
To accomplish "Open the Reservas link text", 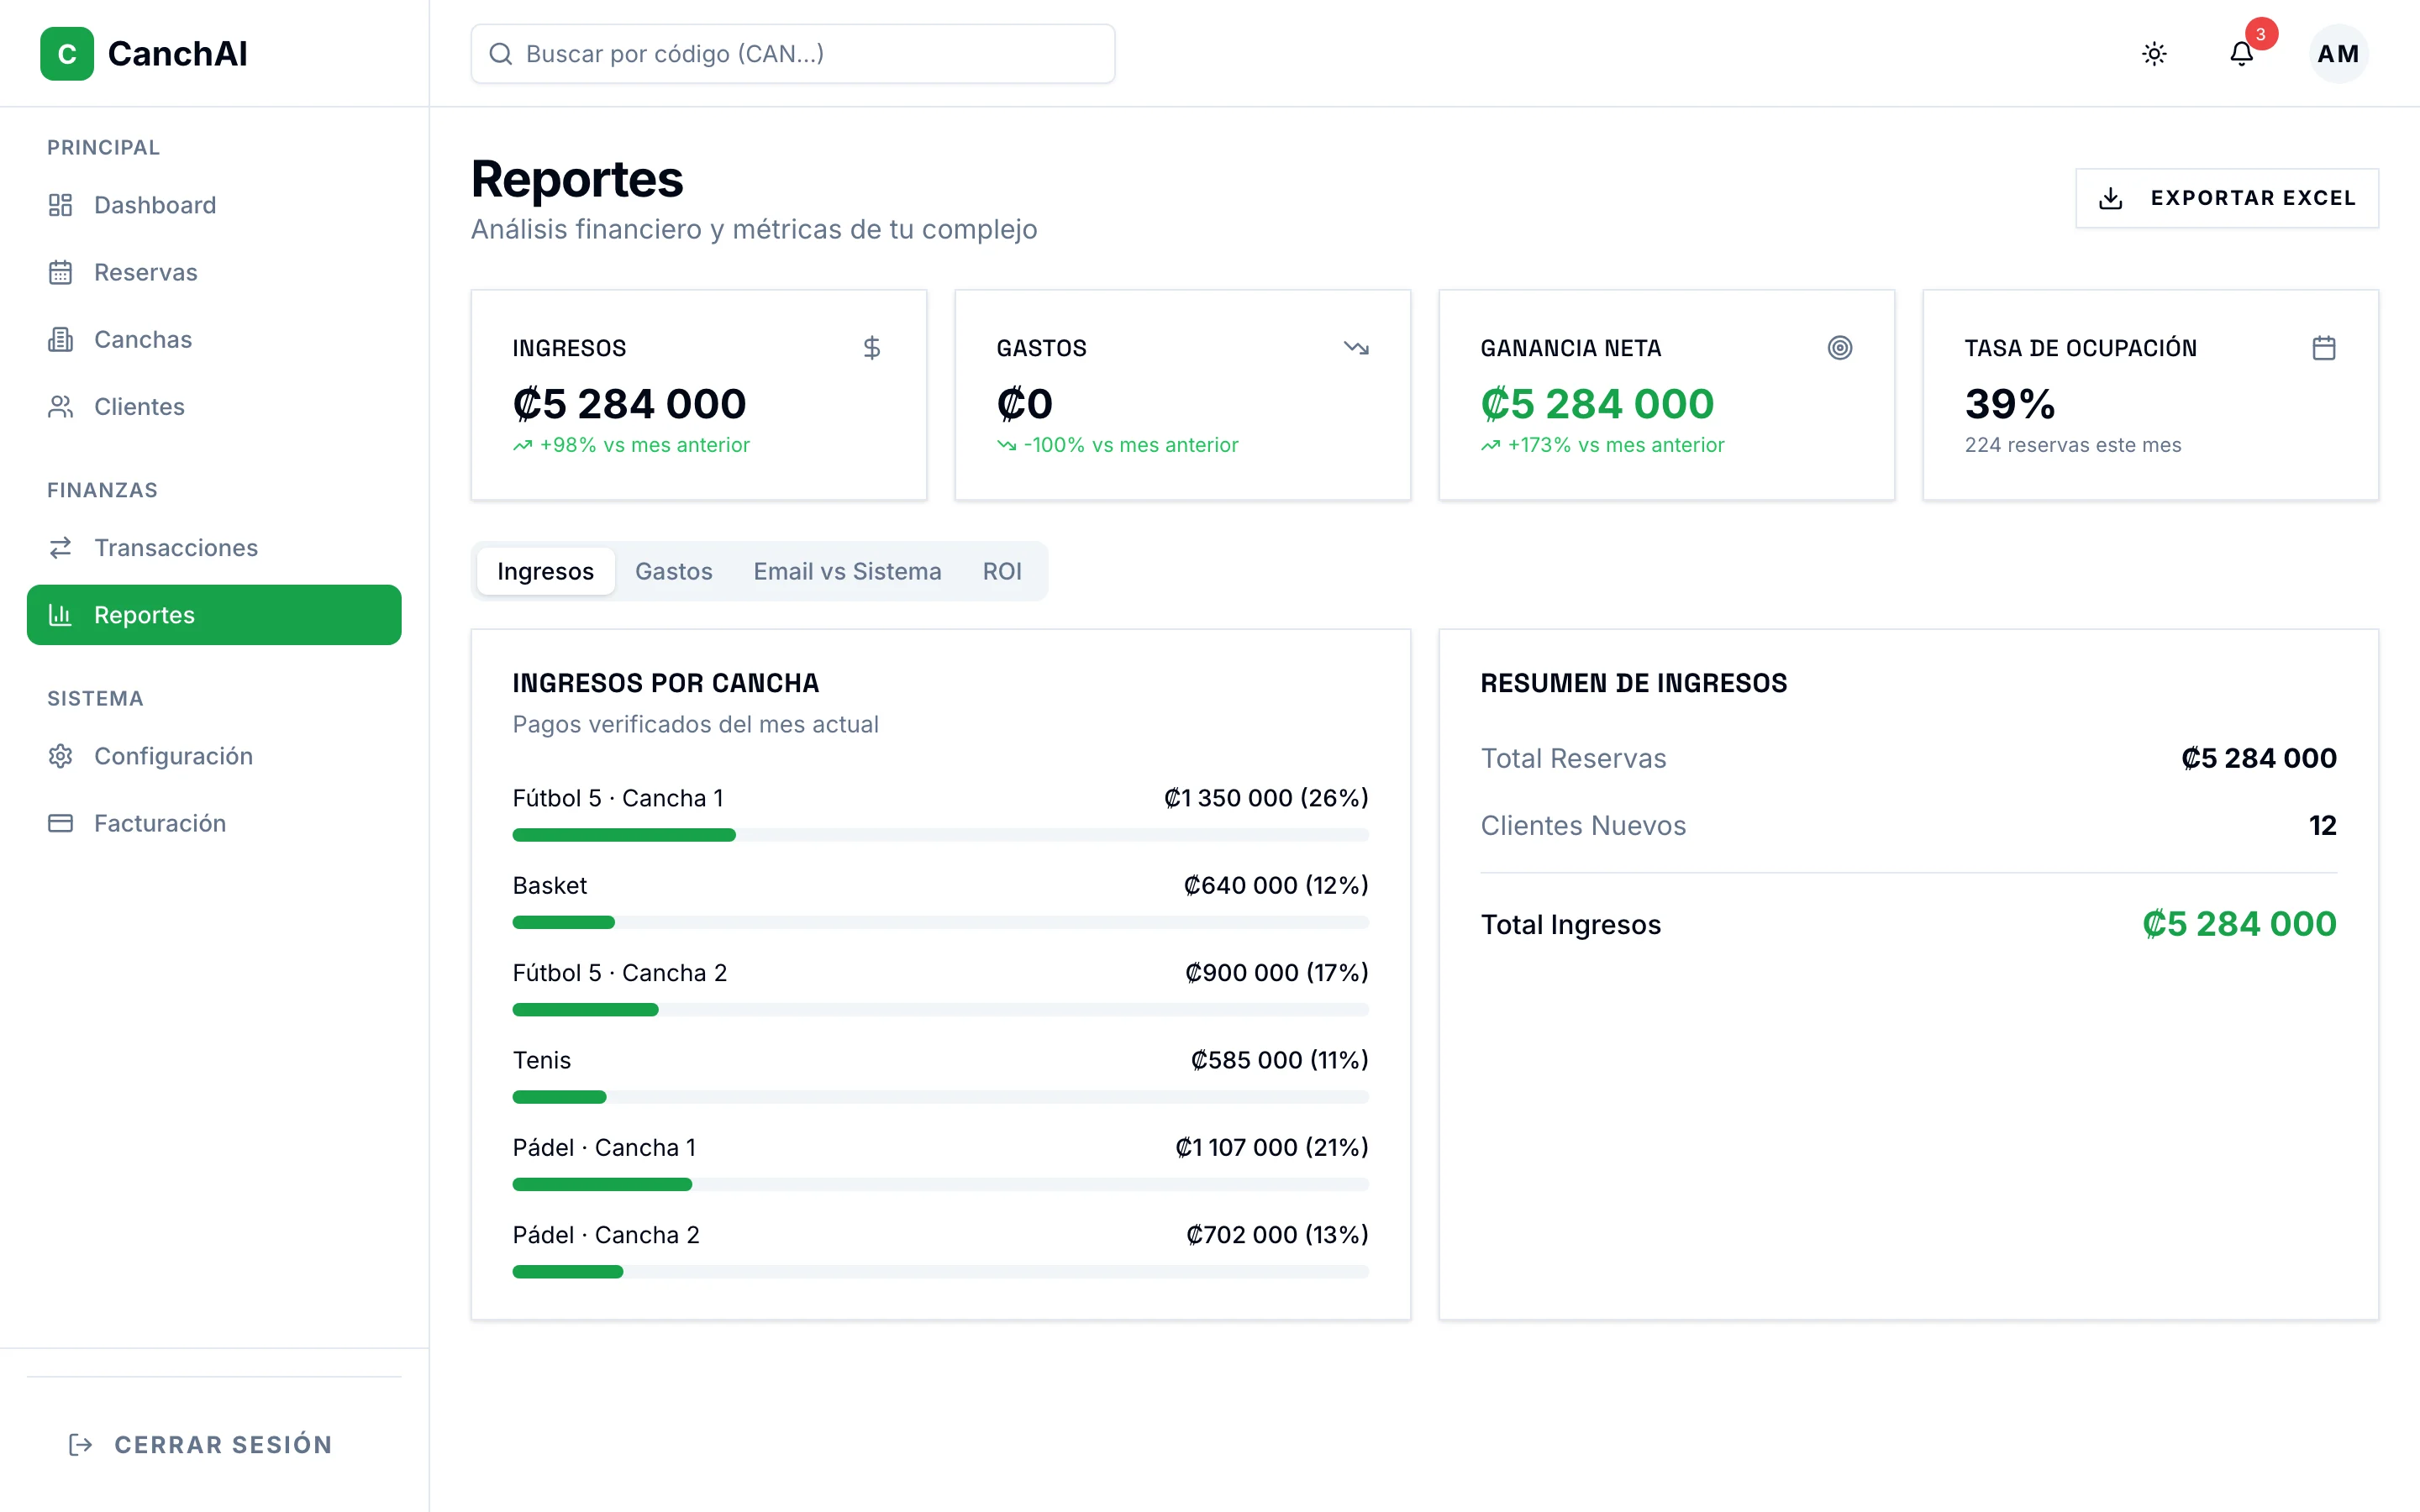I will click(x=146, y=272).
